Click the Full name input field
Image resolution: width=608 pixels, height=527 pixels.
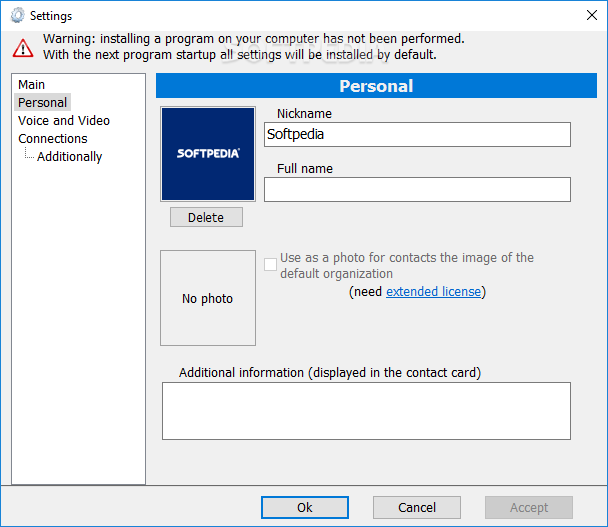(417, 190)
